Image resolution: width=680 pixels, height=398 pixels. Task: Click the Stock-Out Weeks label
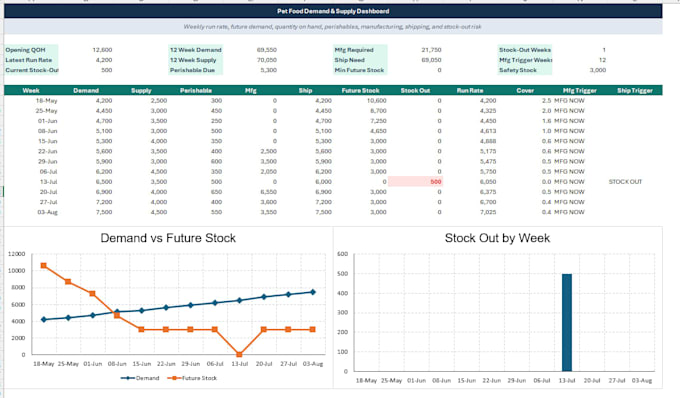(x=525, y=50)
